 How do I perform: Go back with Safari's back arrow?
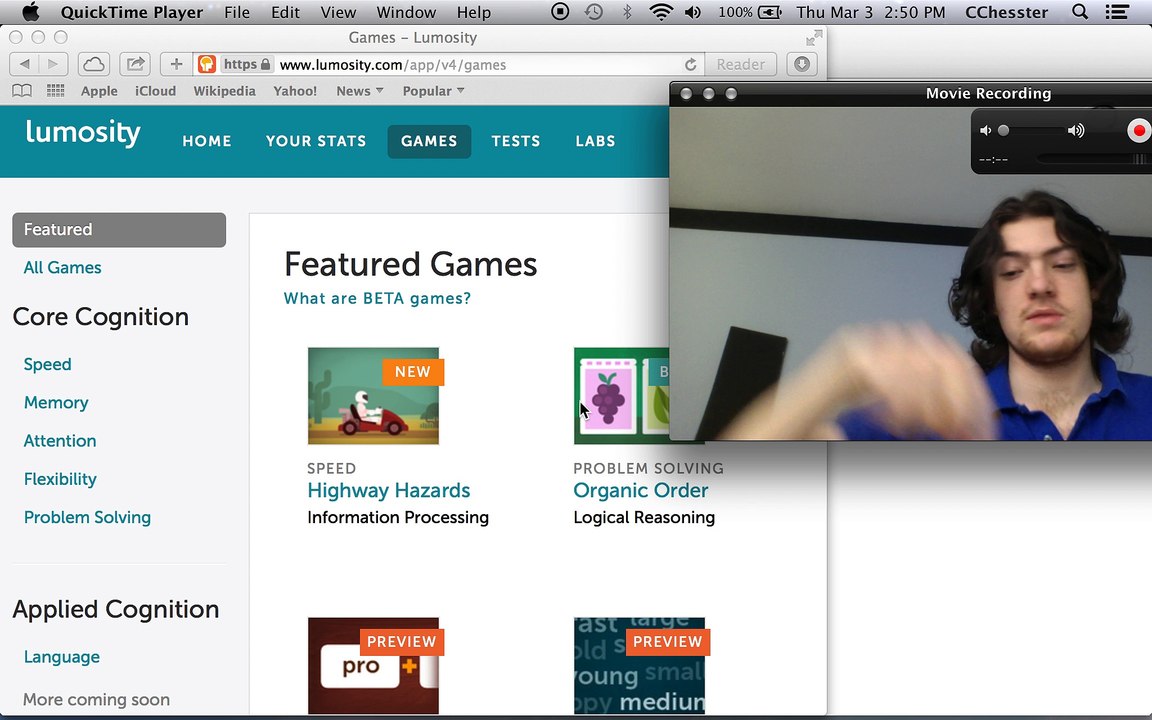pos(24,64)
